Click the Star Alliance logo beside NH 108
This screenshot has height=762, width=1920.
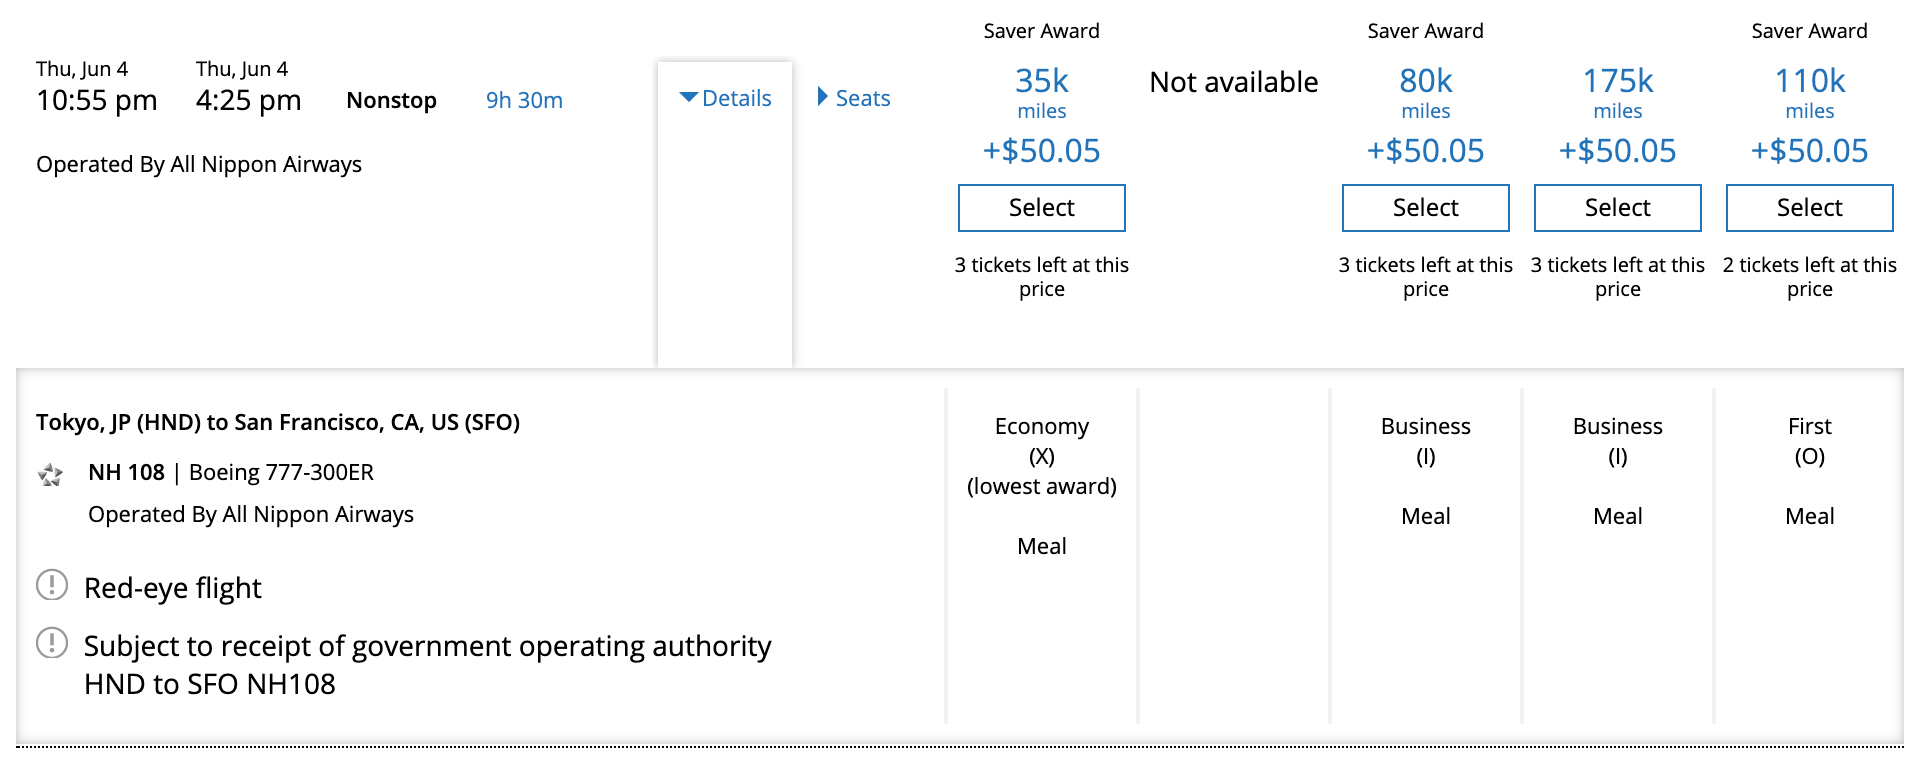pyautogui.click(x=50, y=474)
